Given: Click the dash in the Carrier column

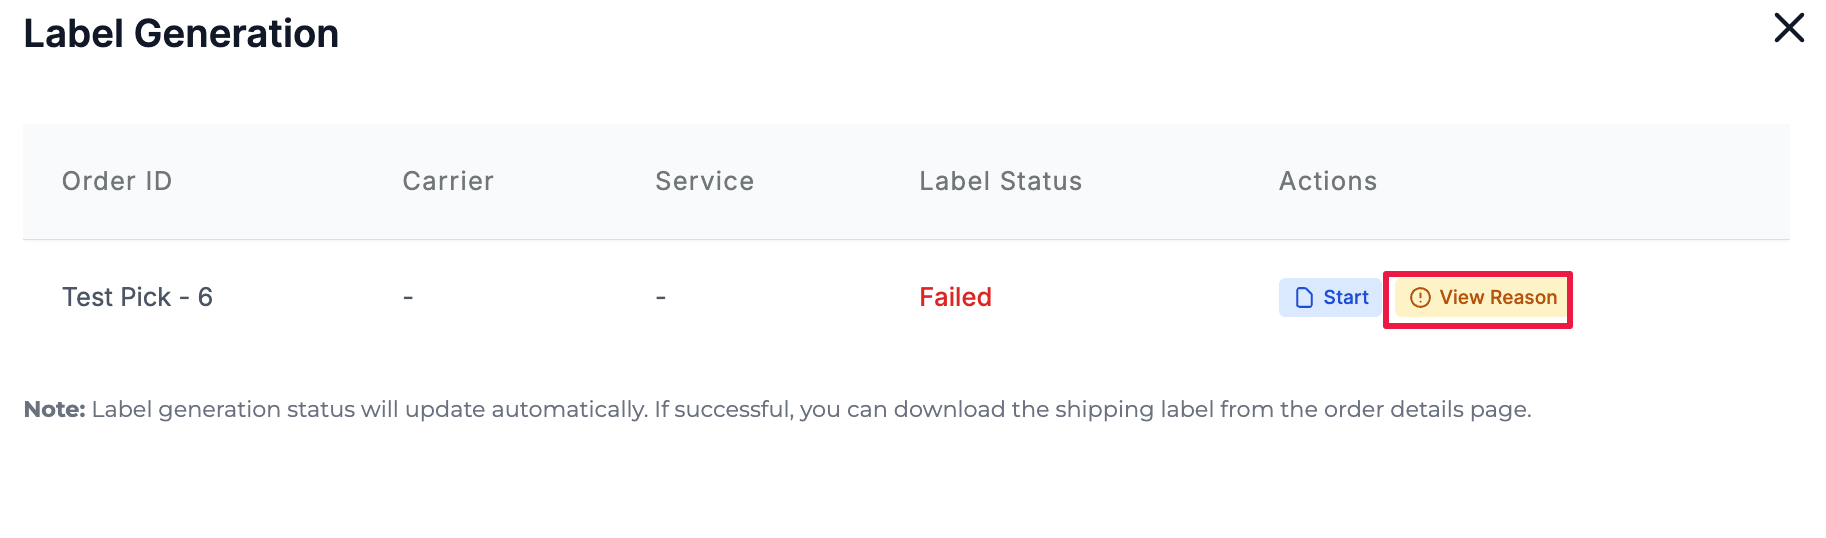Looking at the screenshot, I should click(408, 298).
